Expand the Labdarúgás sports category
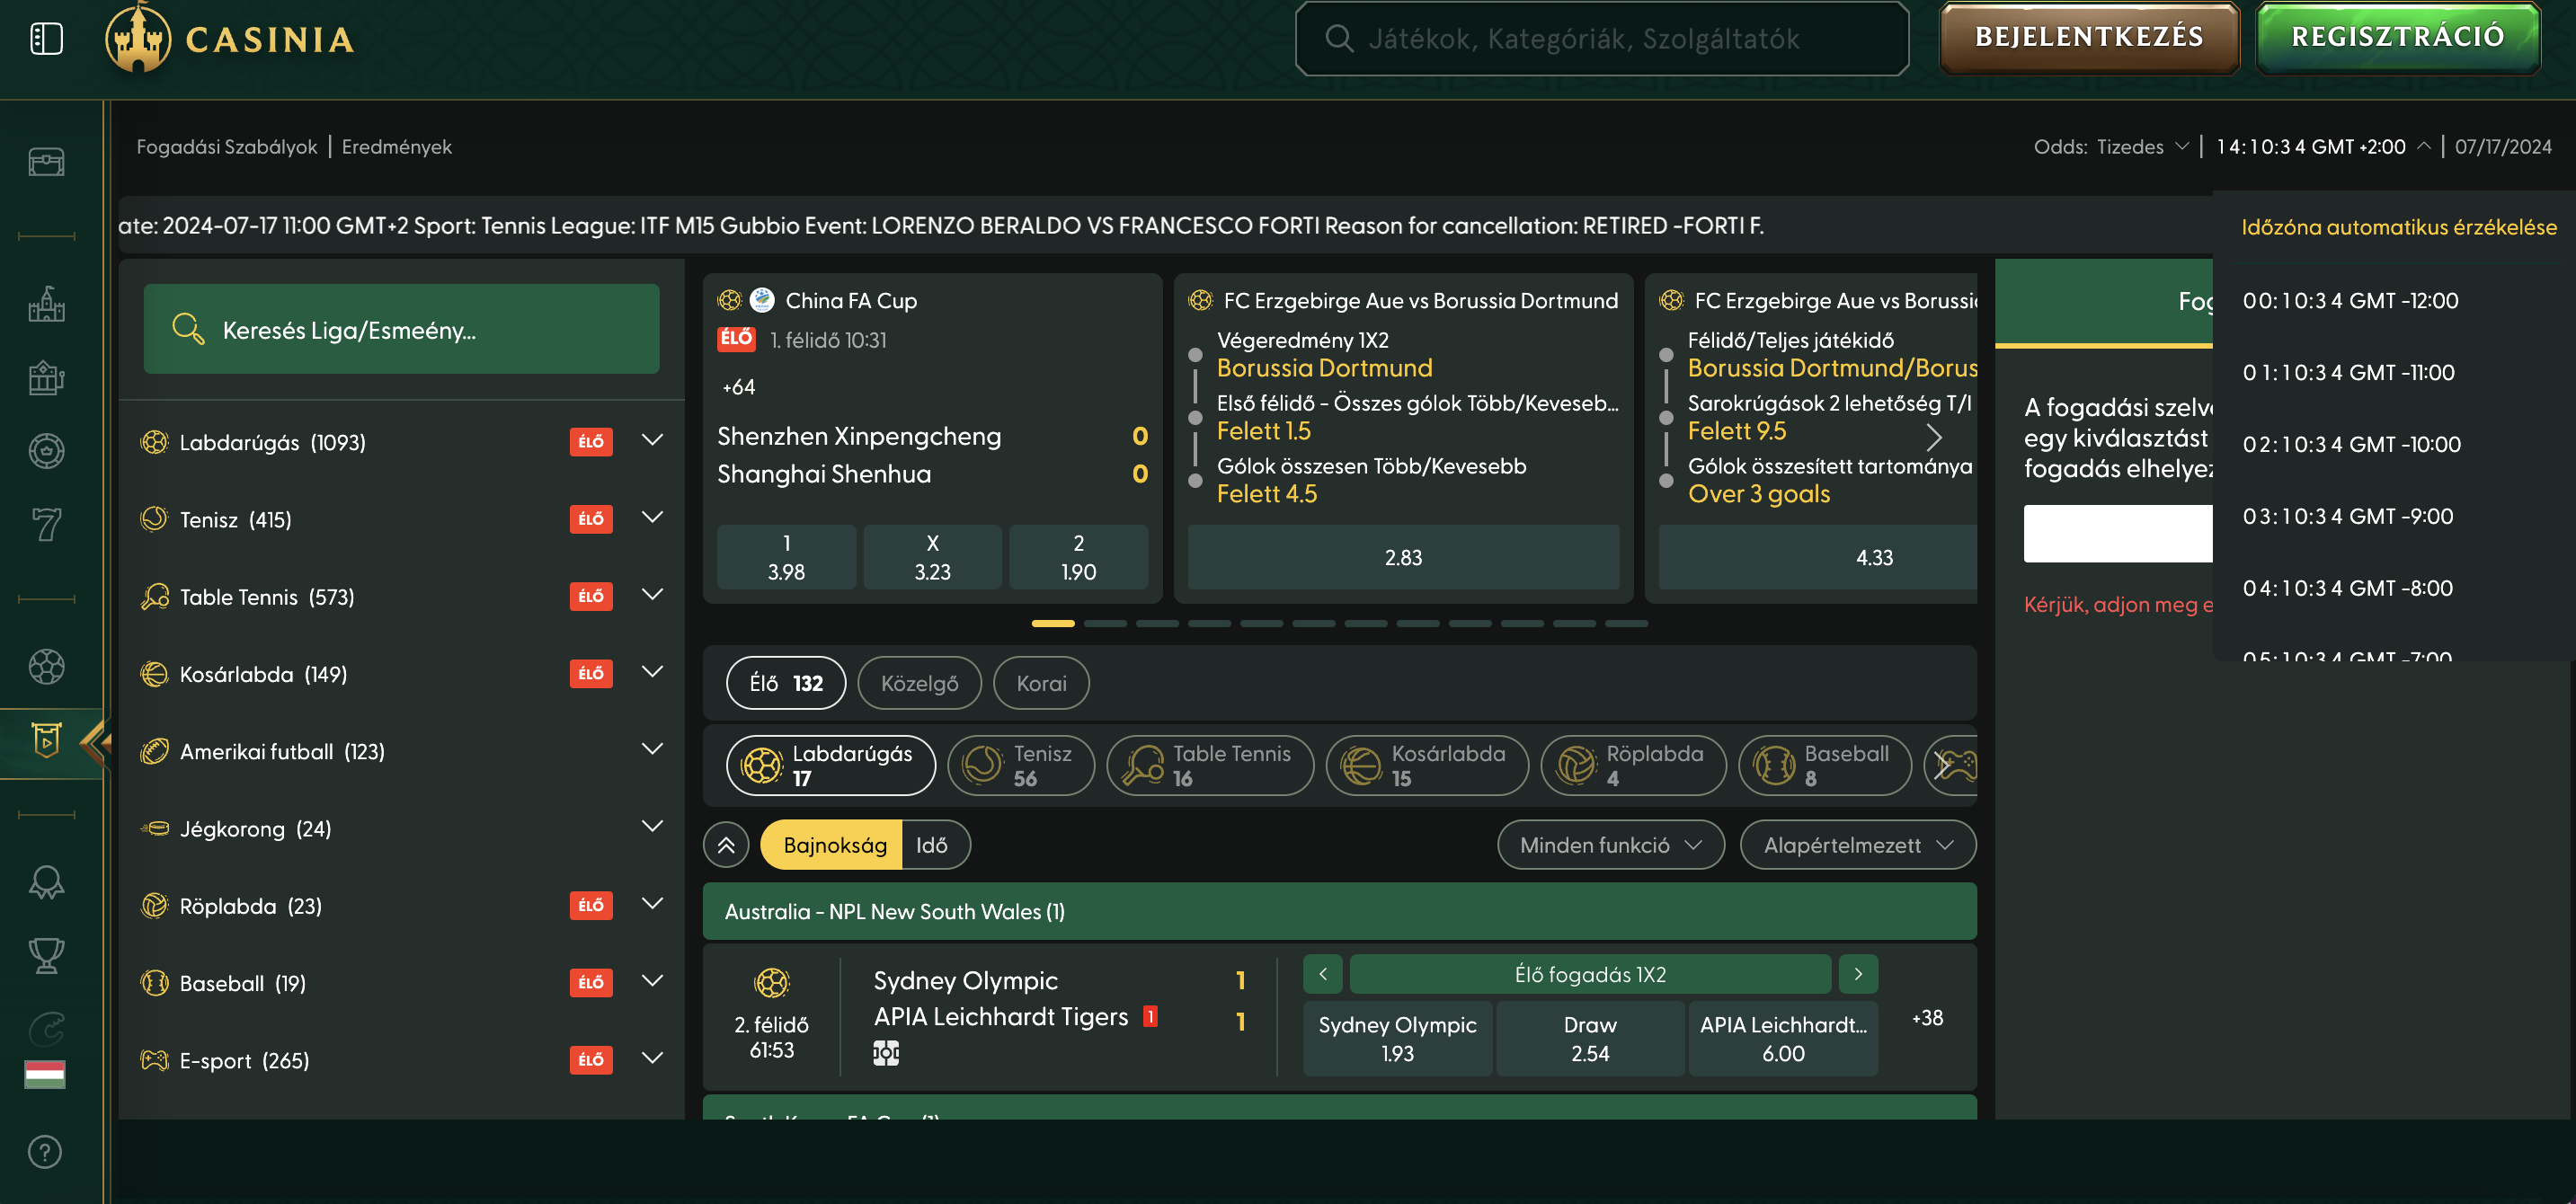The image size is (2576, 1204). coord(652,441)
